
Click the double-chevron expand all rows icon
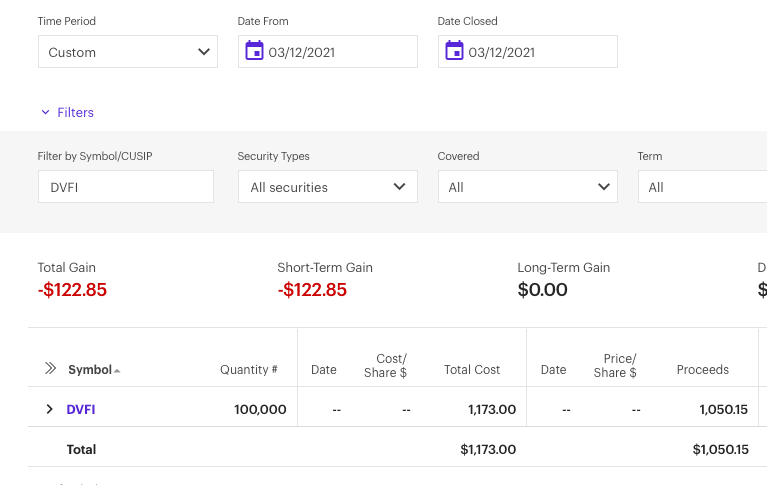pos(50,369)
